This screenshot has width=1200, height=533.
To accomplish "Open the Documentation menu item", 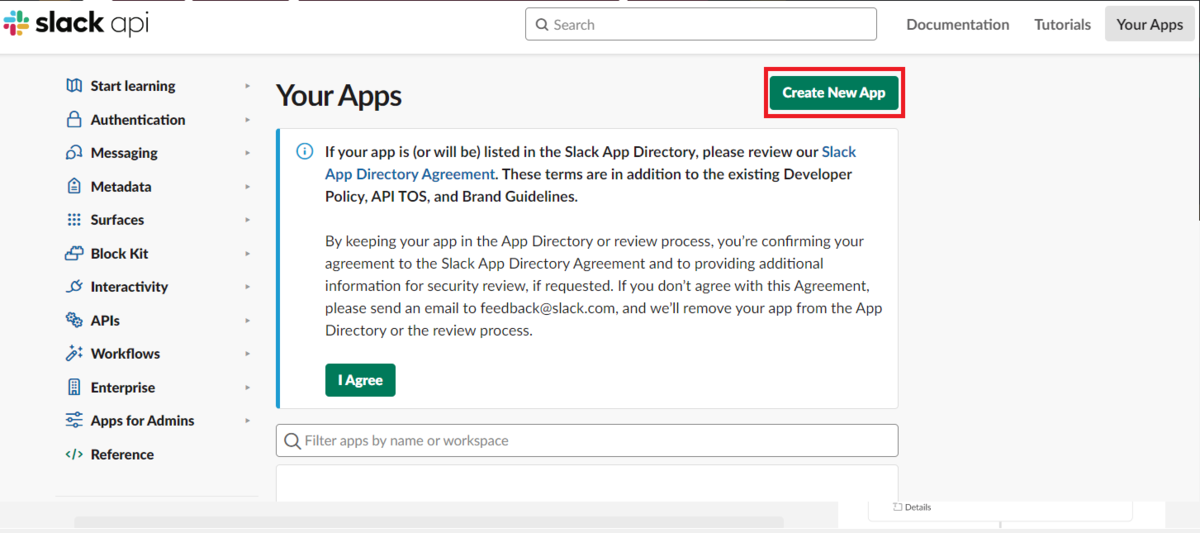I will (x=958, y=25).
